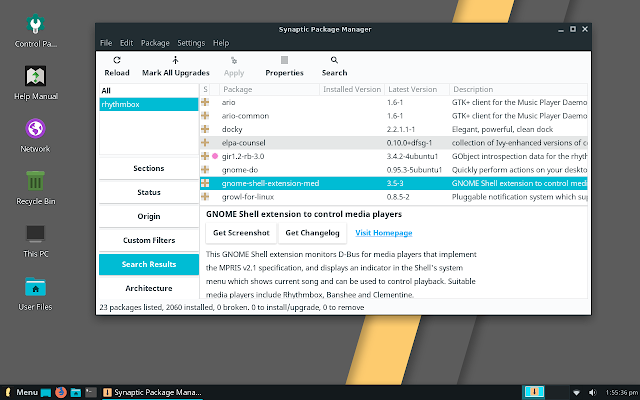Image resolution: width=640 pixels, height=400 pixels.
Task: Select the rhythmbox search entry
Action: pos(149,104)
